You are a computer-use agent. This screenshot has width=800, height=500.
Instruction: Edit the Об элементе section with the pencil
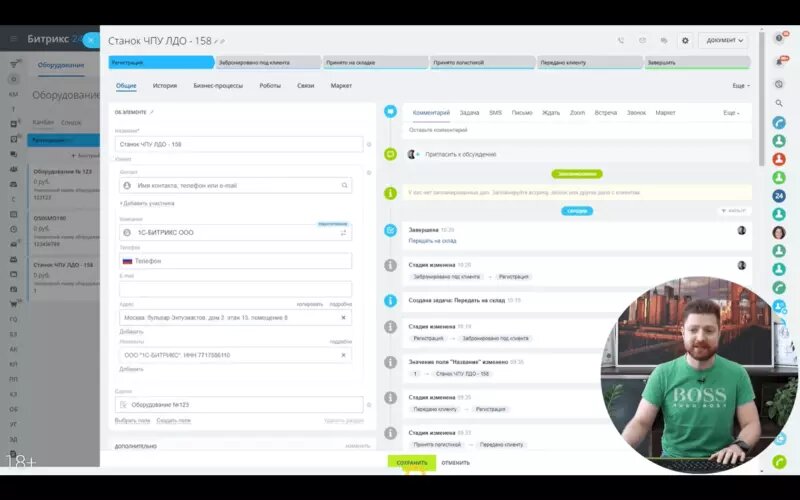tap(152, 112)
